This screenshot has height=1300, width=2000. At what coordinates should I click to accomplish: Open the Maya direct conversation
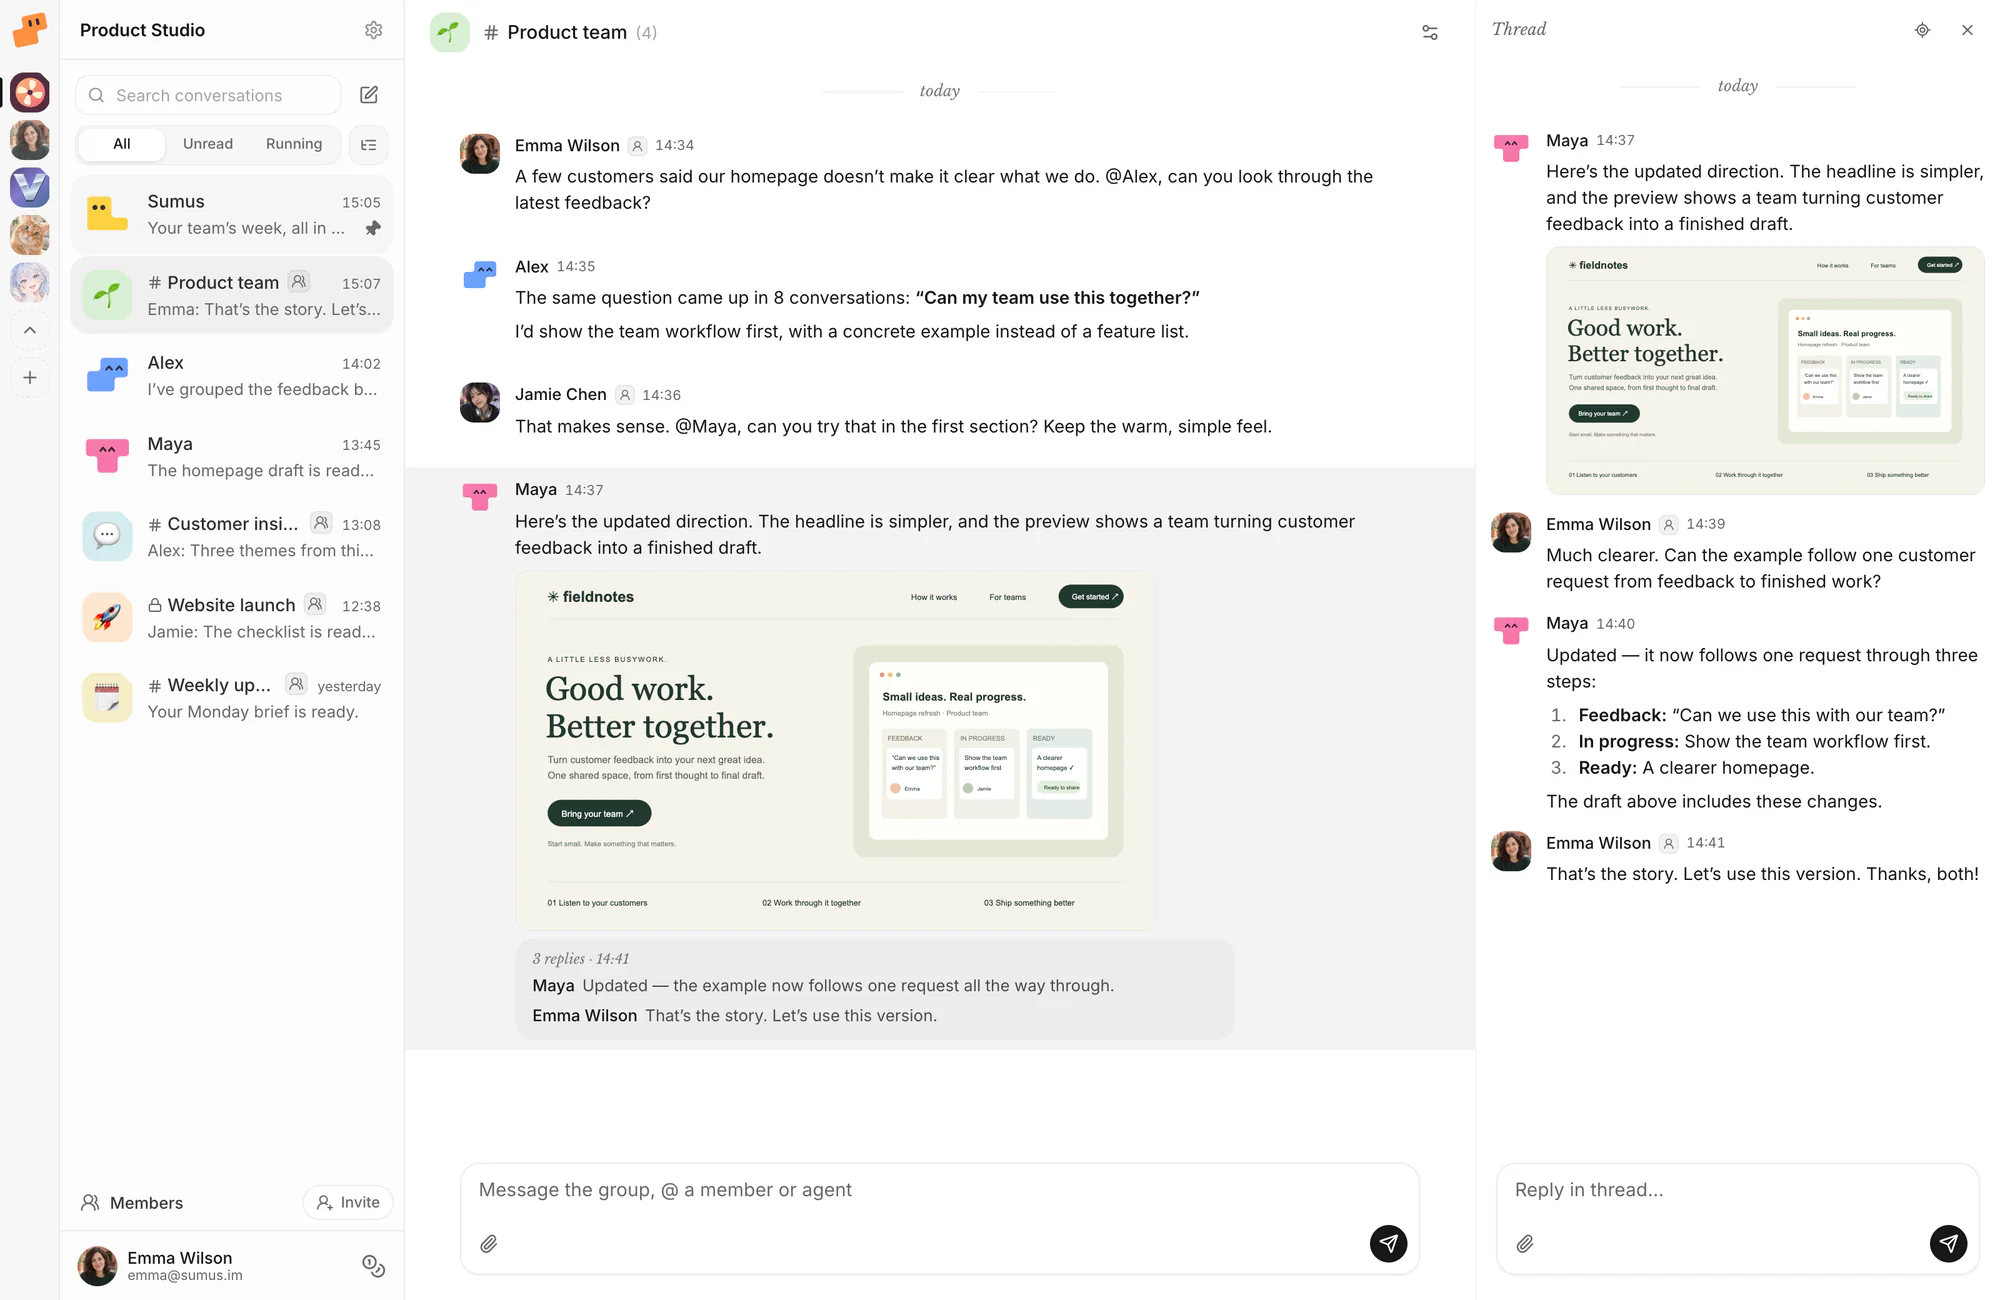(232, 457)
